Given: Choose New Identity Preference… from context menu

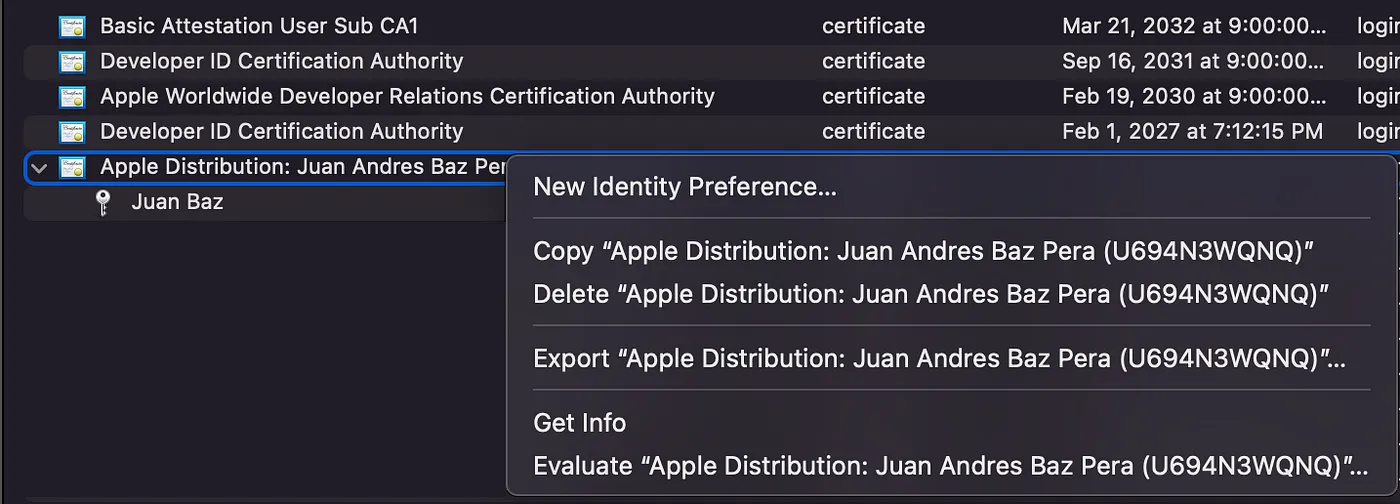Looking at the screenshot, I should point(685,187).
